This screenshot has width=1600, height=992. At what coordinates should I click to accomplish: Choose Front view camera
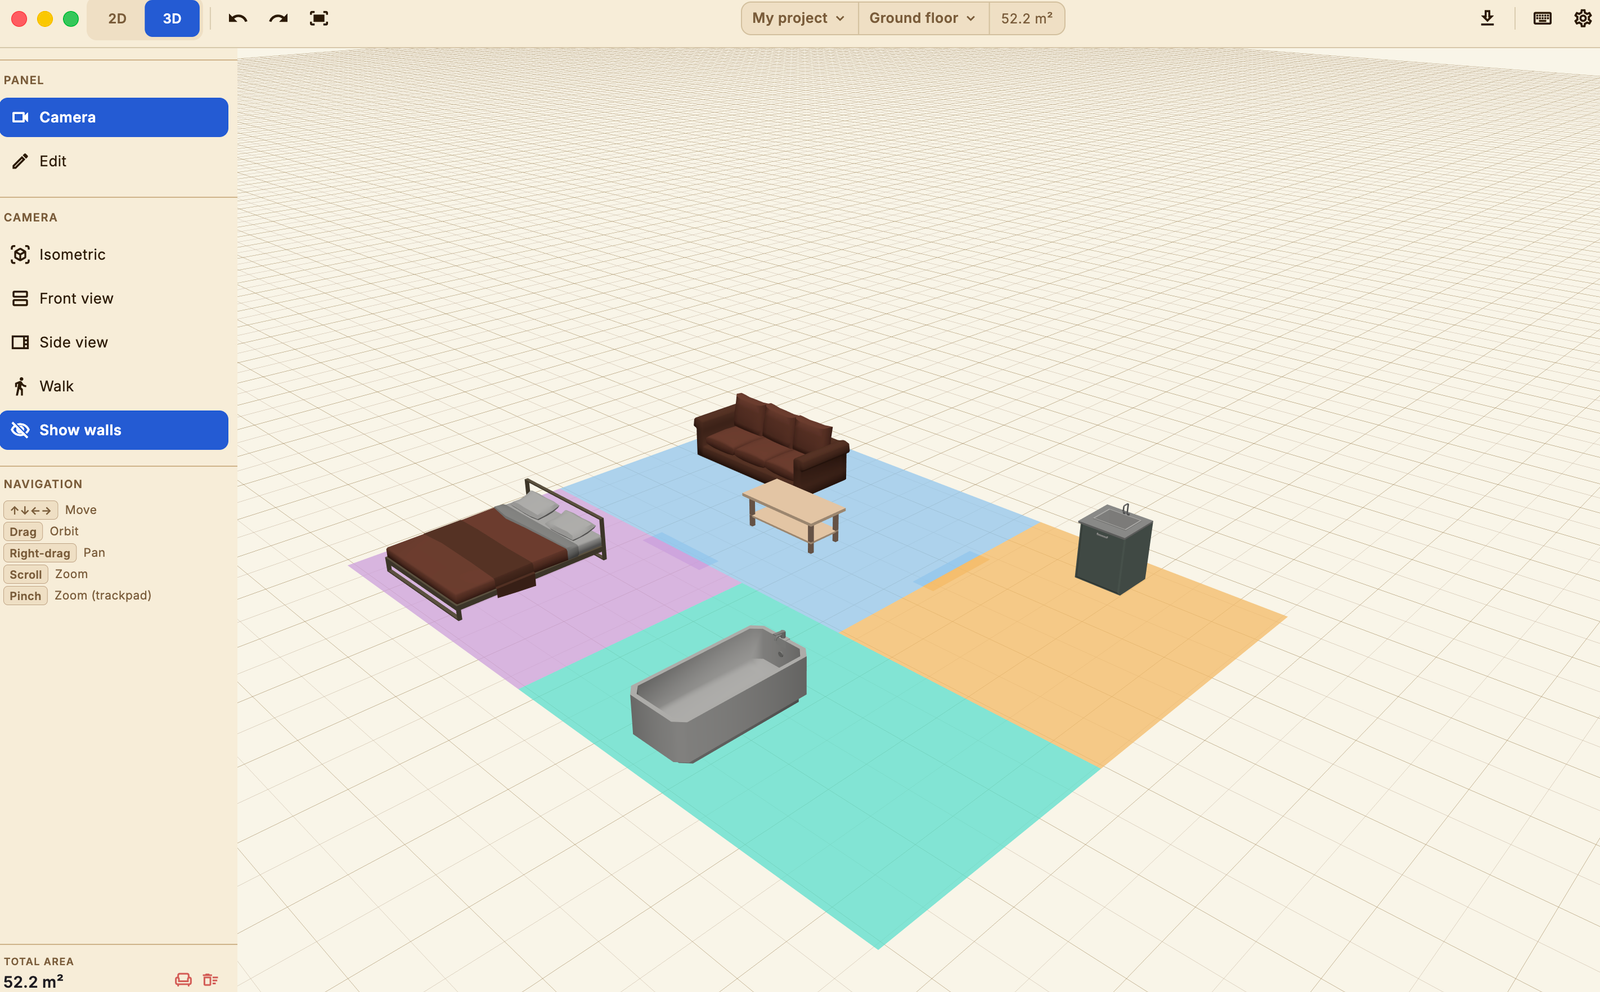point(114,298)
